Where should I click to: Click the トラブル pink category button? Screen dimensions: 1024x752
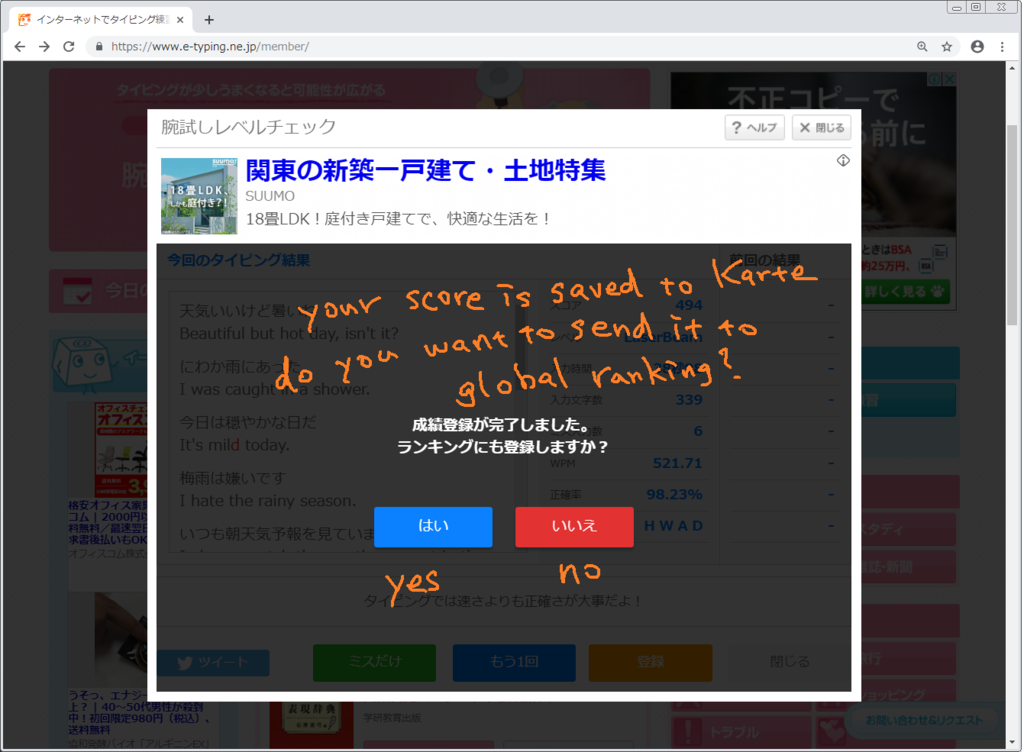742,731
